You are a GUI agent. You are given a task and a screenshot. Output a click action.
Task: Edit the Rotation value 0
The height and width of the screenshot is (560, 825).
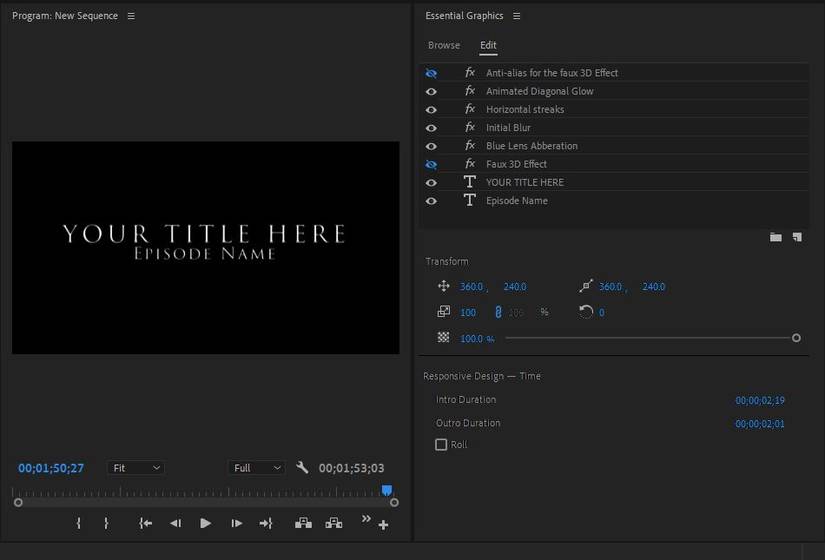click(601, 313)
